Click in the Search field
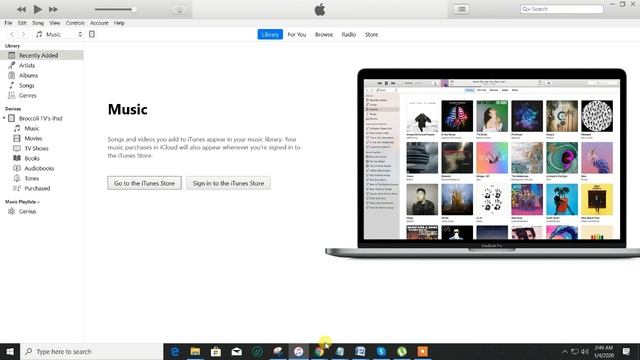The width and height of the screenshot is (640, 360). click(x=562, y=9)
